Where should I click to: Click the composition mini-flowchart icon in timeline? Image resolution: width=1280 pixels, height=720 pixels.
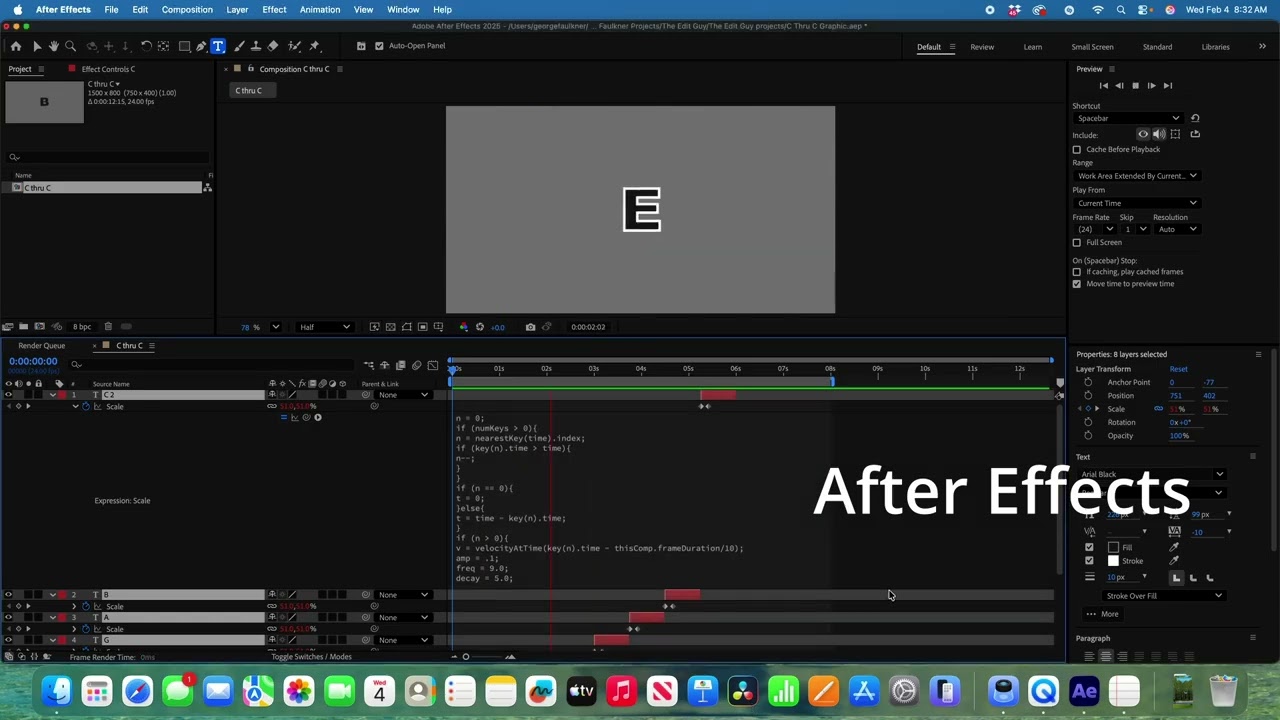[x=368, y=365]
